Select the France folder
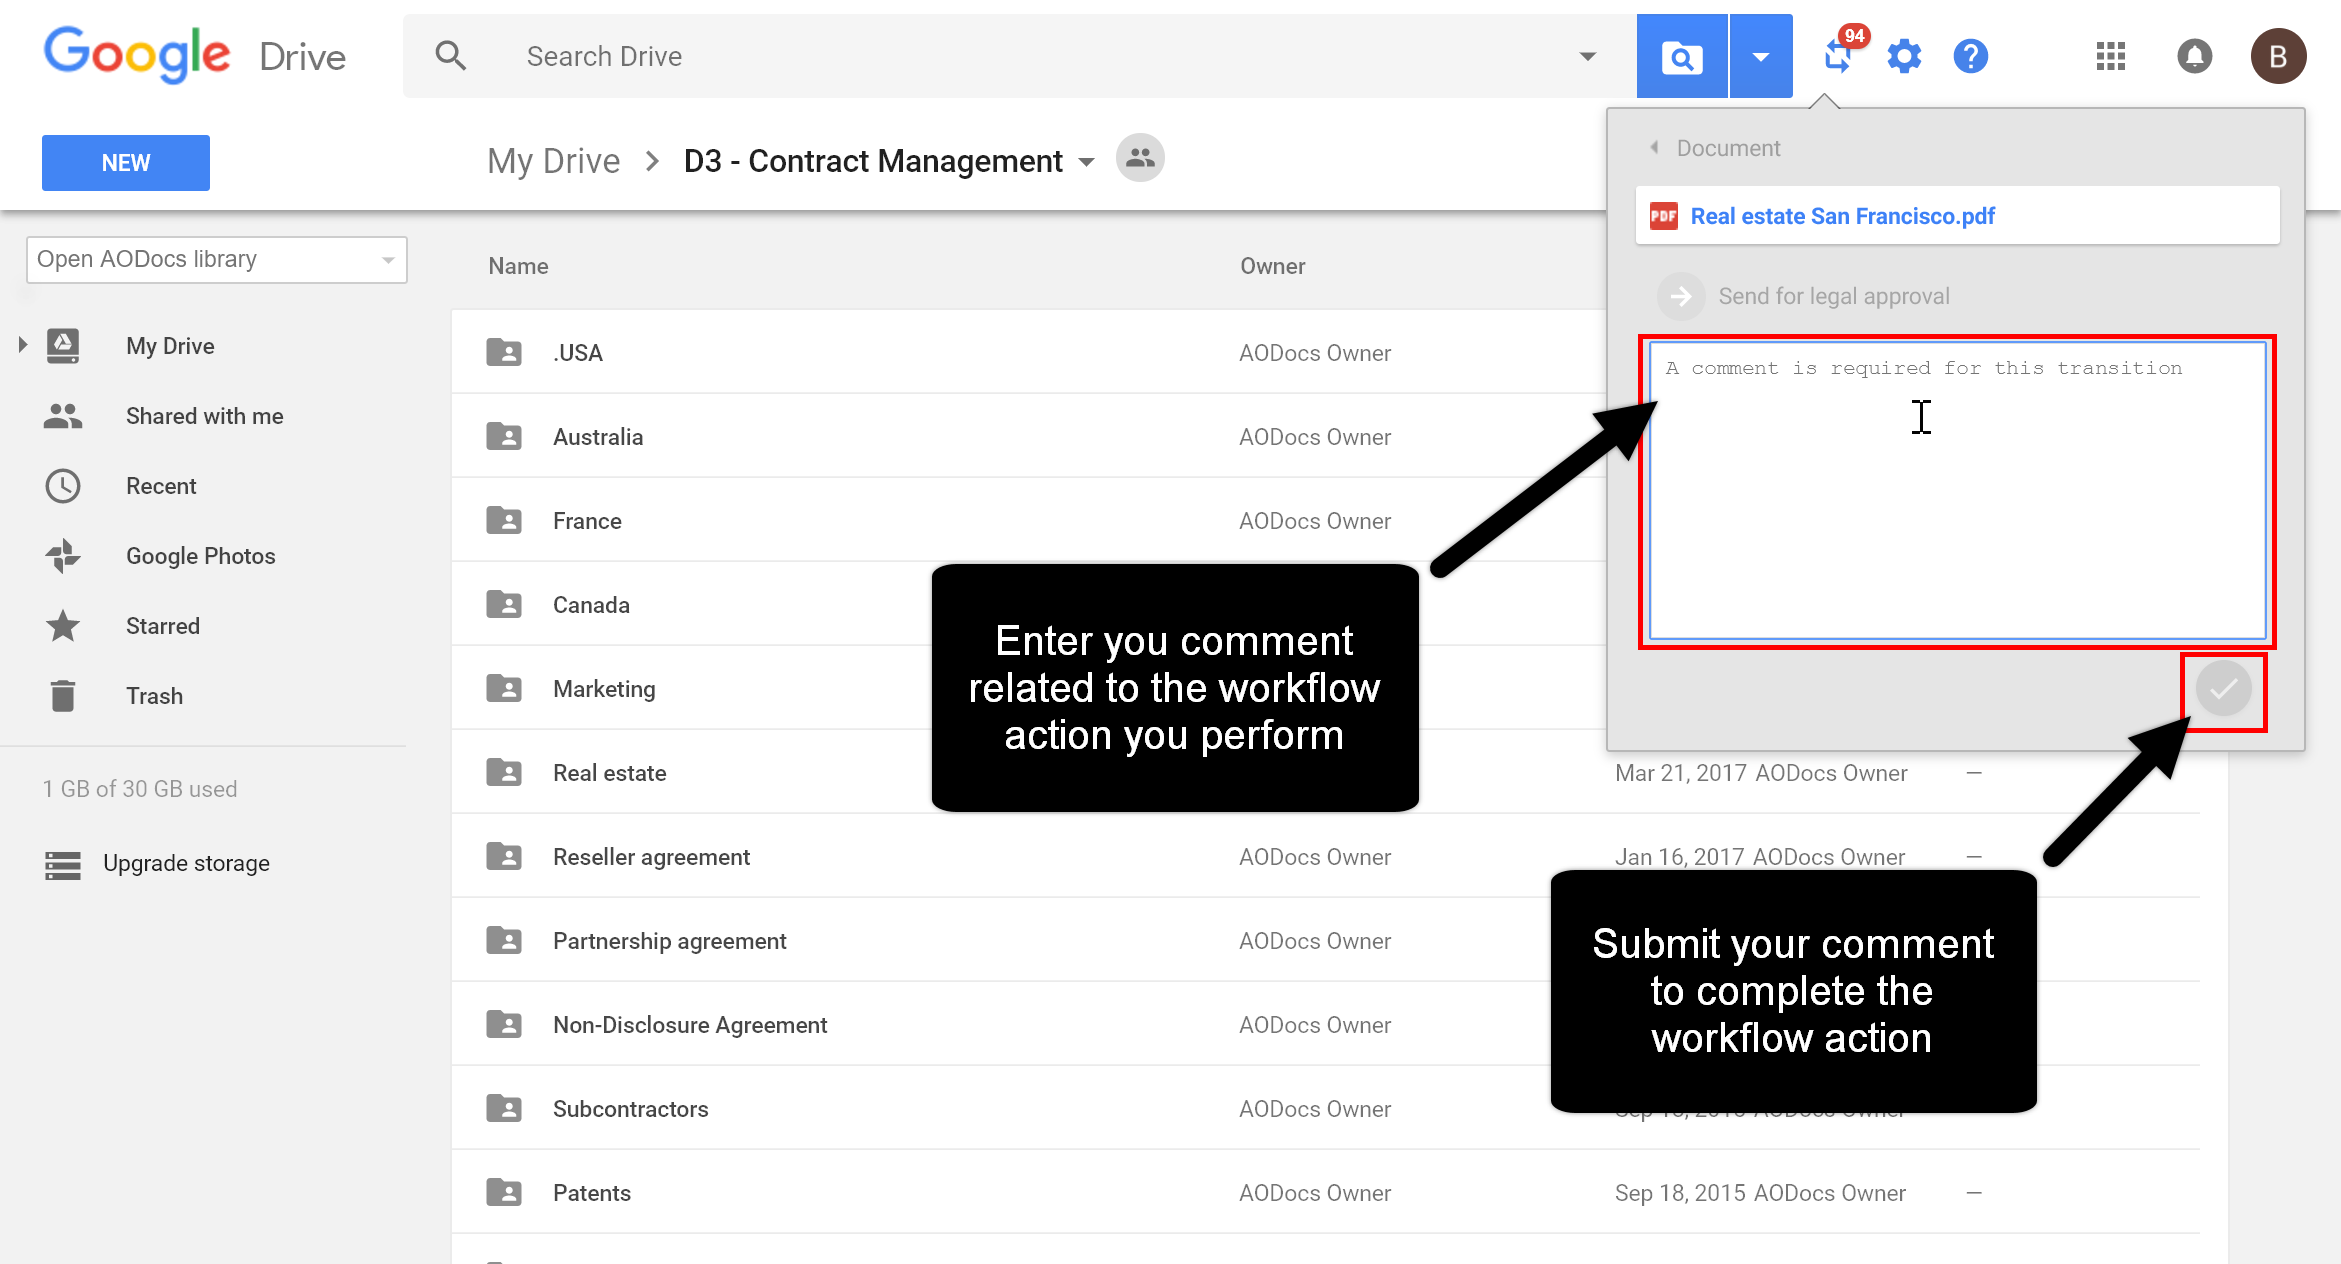This screenshot has width=2341, height=1264. (587, 521)
